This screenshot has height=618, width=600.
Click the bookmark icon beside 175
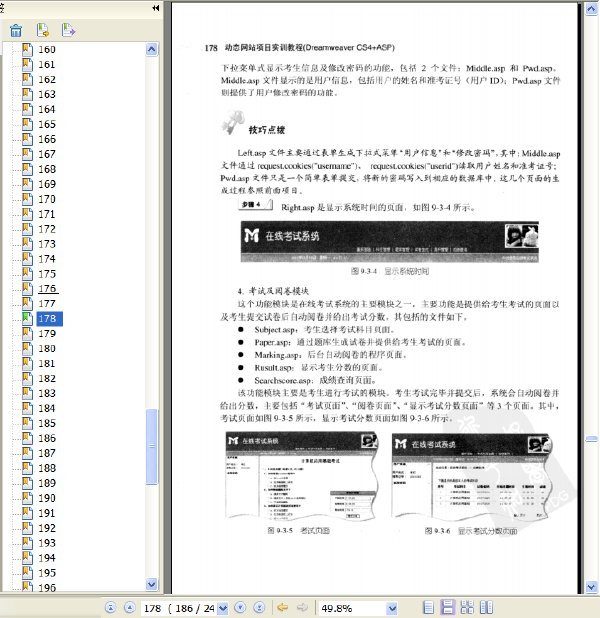[x=27, y=274]
